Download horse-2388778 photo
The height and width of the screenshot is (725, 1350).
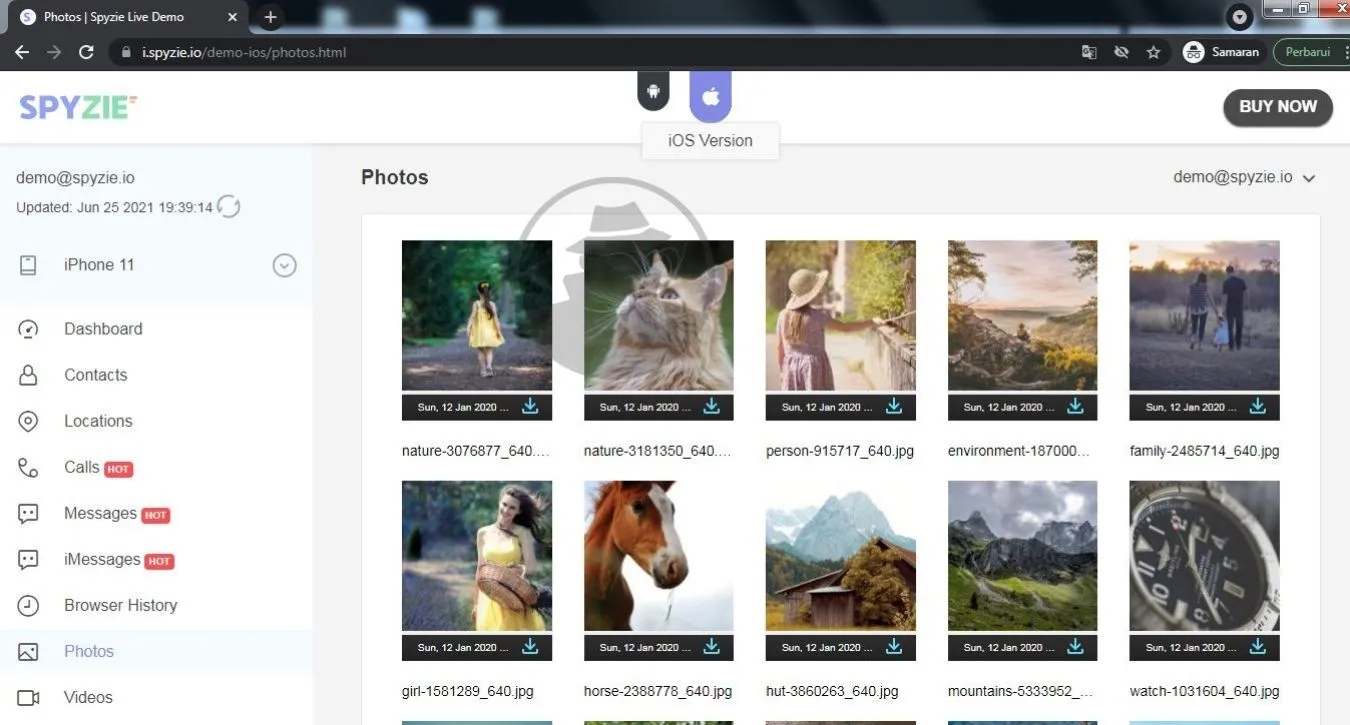pyautogui.click(x=712, y=646)
